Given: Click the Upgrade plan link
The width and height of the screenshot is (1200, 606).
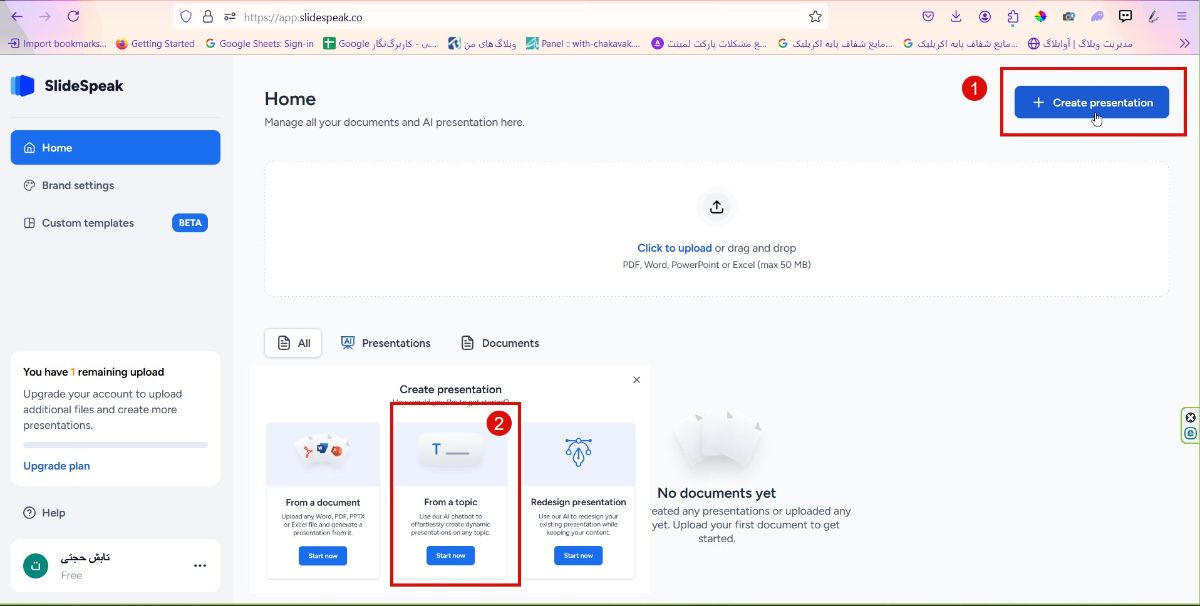Looking at the screenshot, I should click(57, 466).
